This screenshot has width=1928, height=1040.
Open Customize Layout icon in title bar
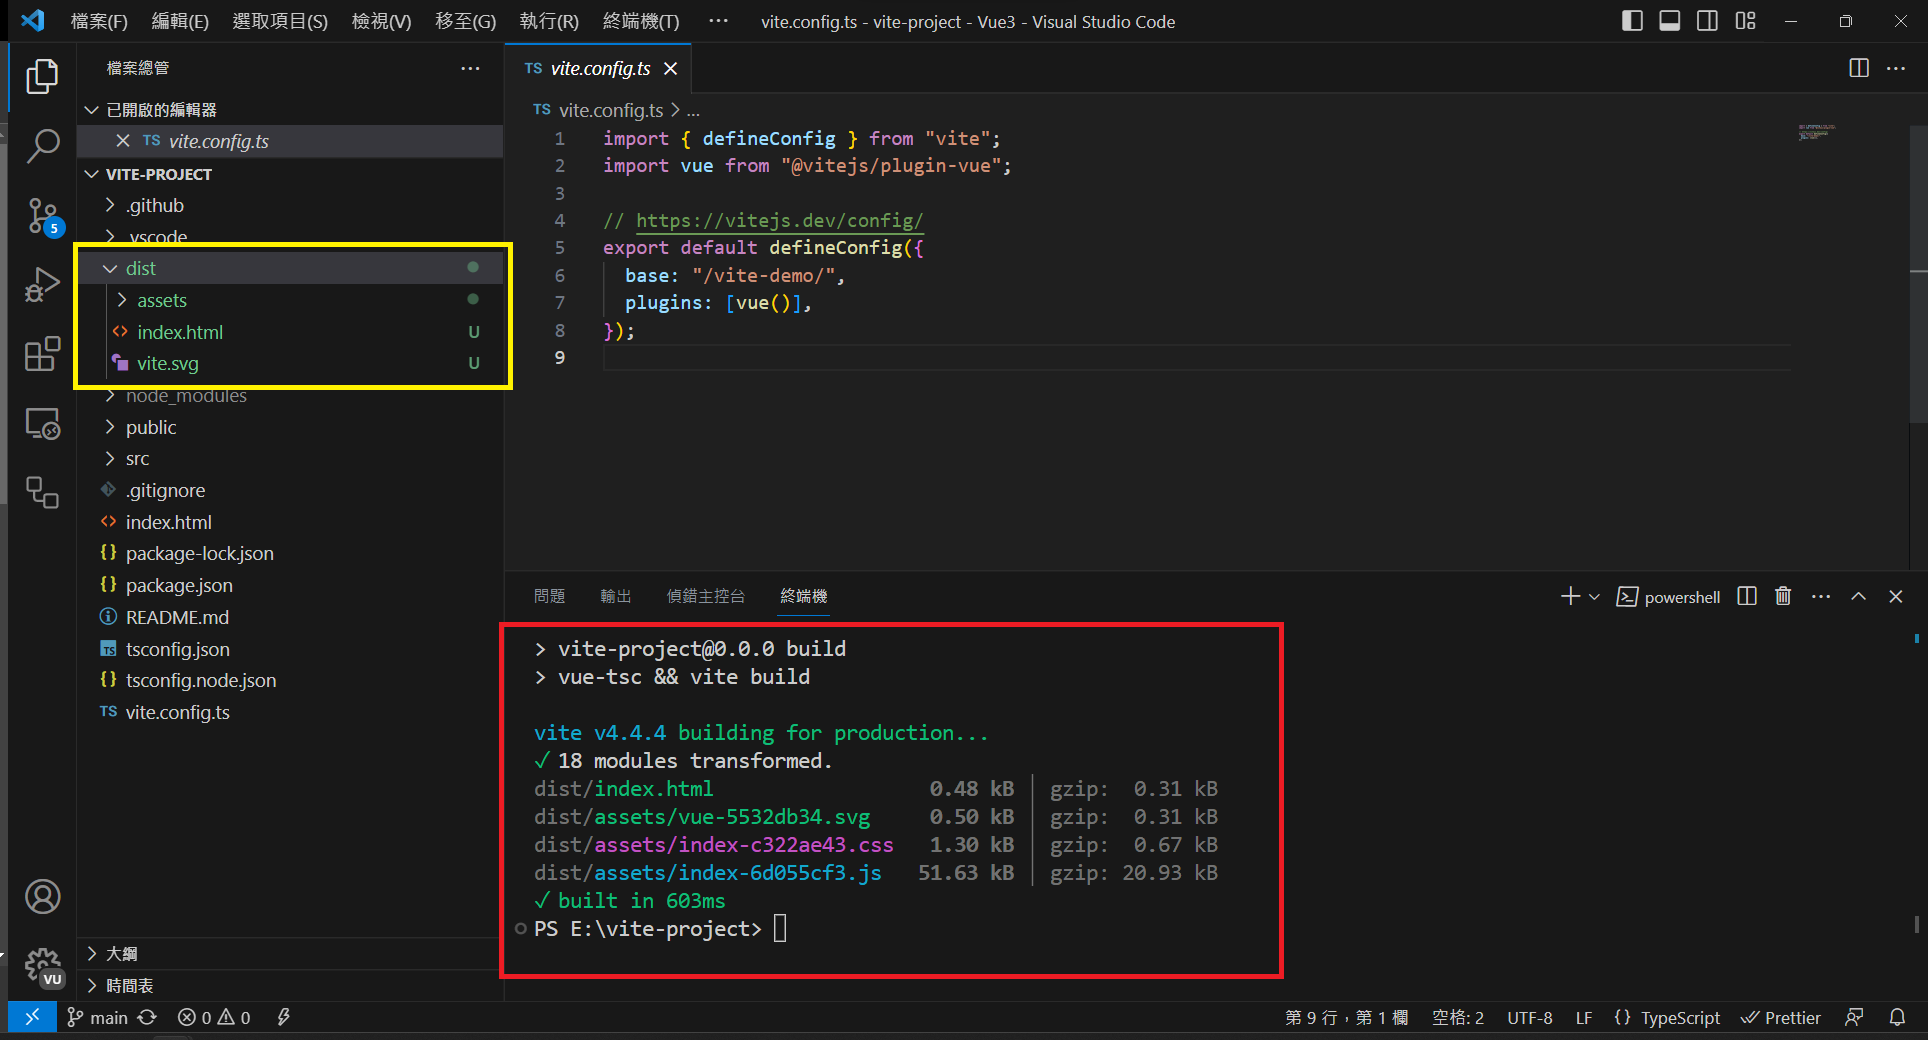point(1745,21)
